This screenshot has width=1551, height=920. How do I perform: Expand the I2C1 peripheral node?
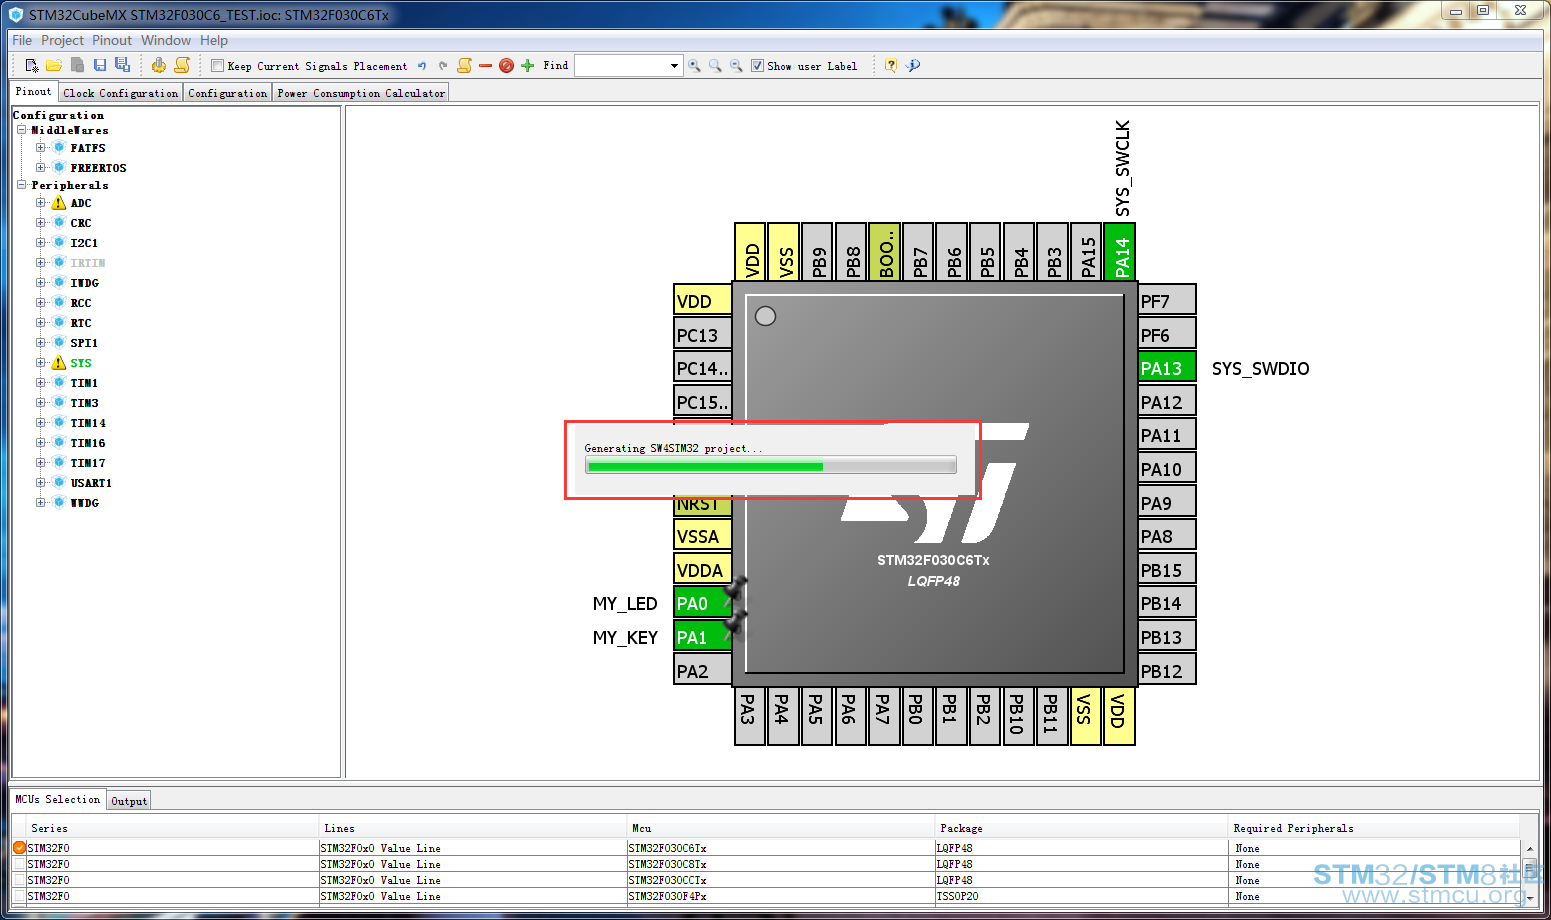40,243
